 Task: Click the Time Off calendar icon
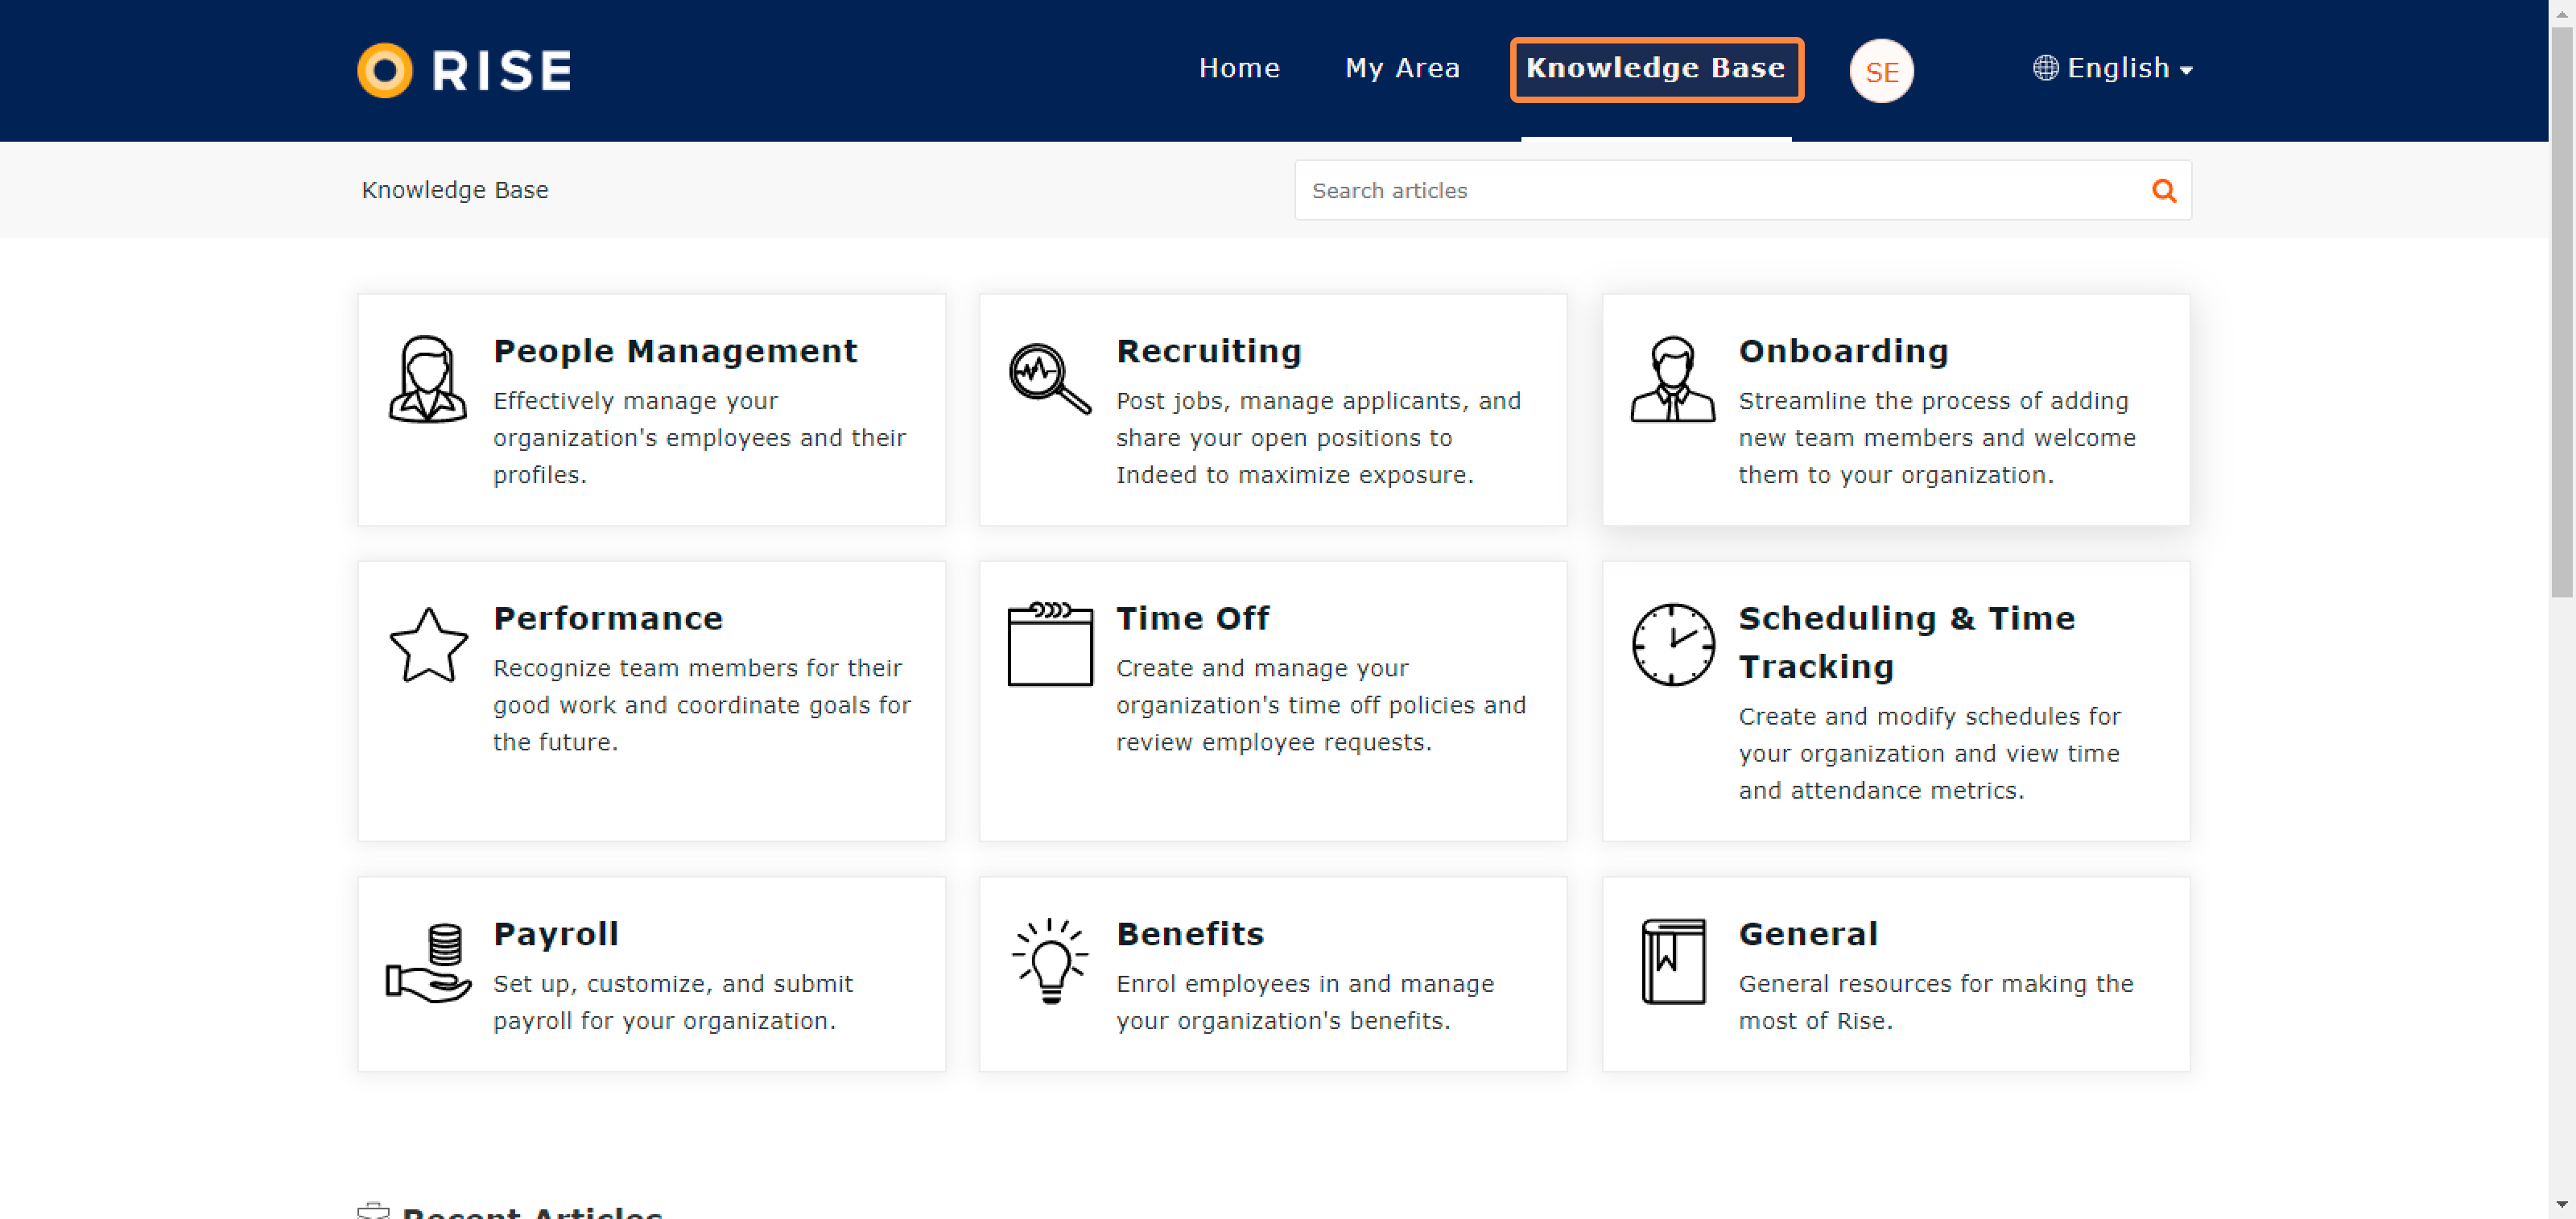(1050, 644)
